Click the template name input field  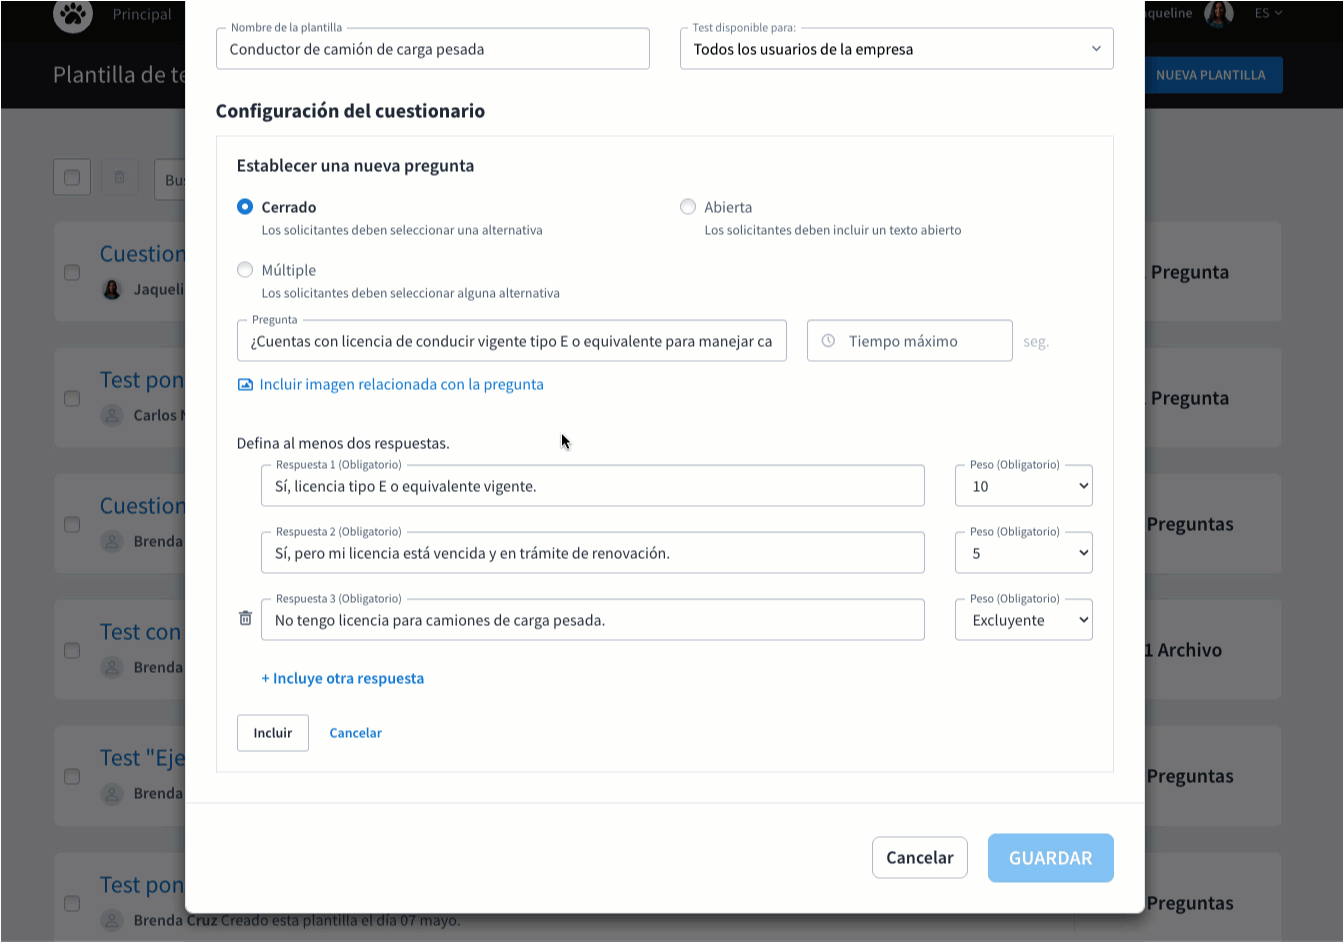pos(432,49)
